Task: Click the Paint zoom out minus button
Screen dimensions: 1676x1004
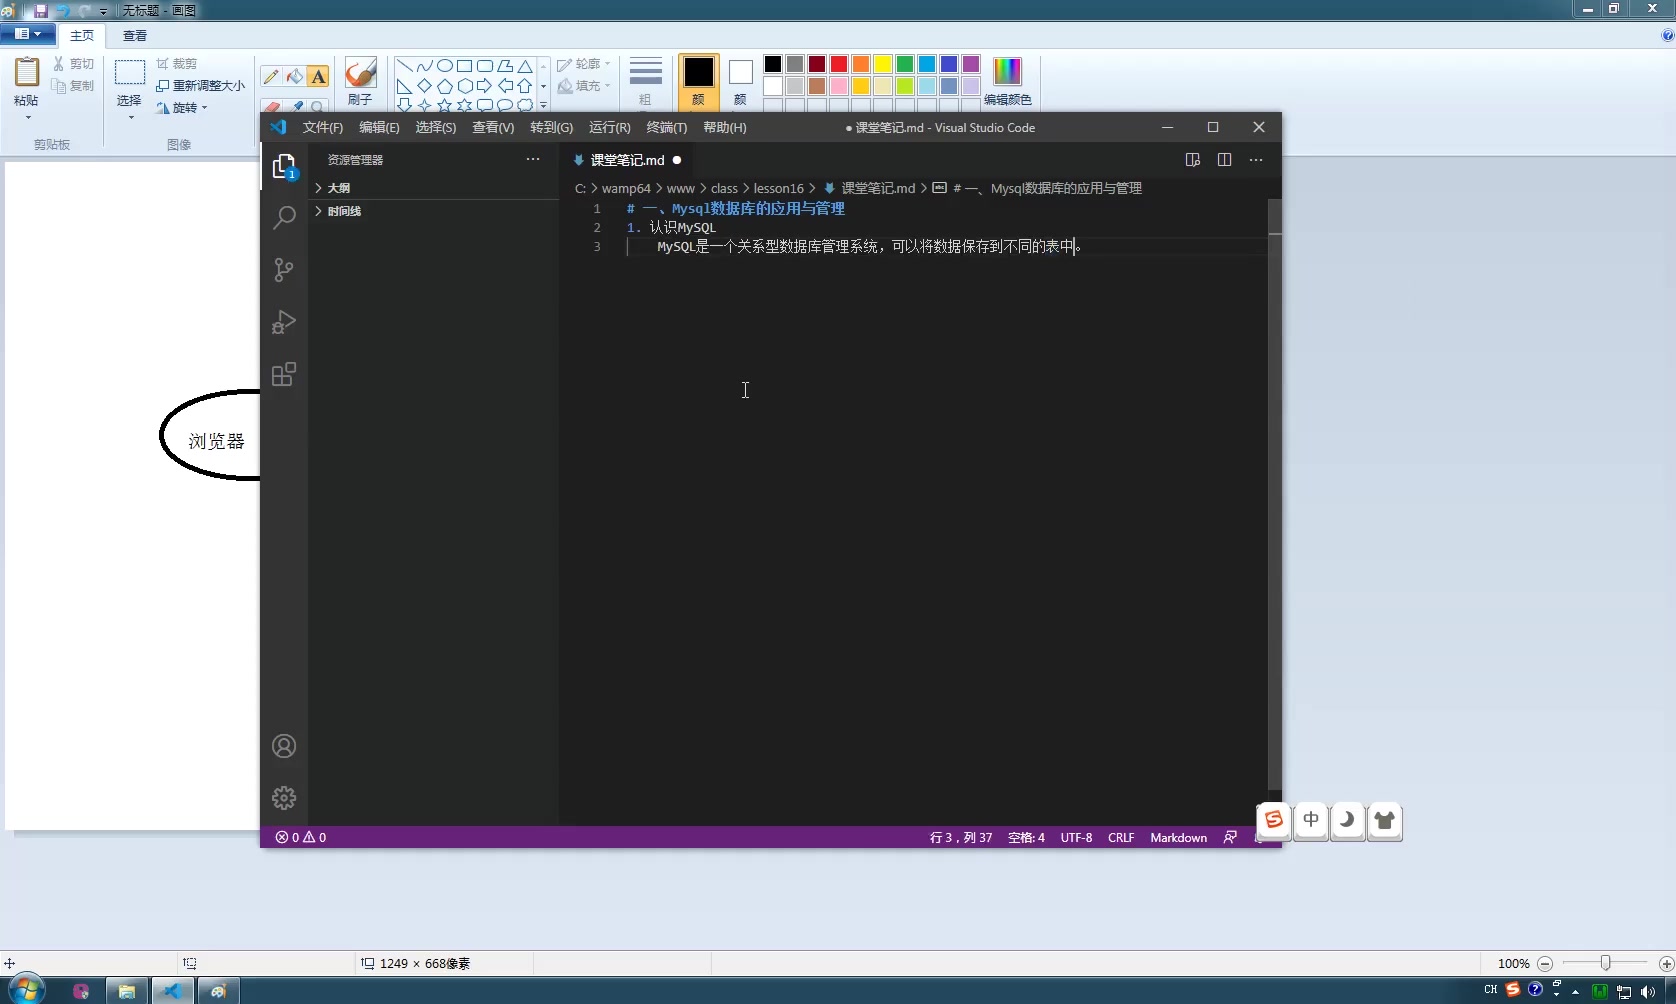Action: click(x=1545, y=963)
